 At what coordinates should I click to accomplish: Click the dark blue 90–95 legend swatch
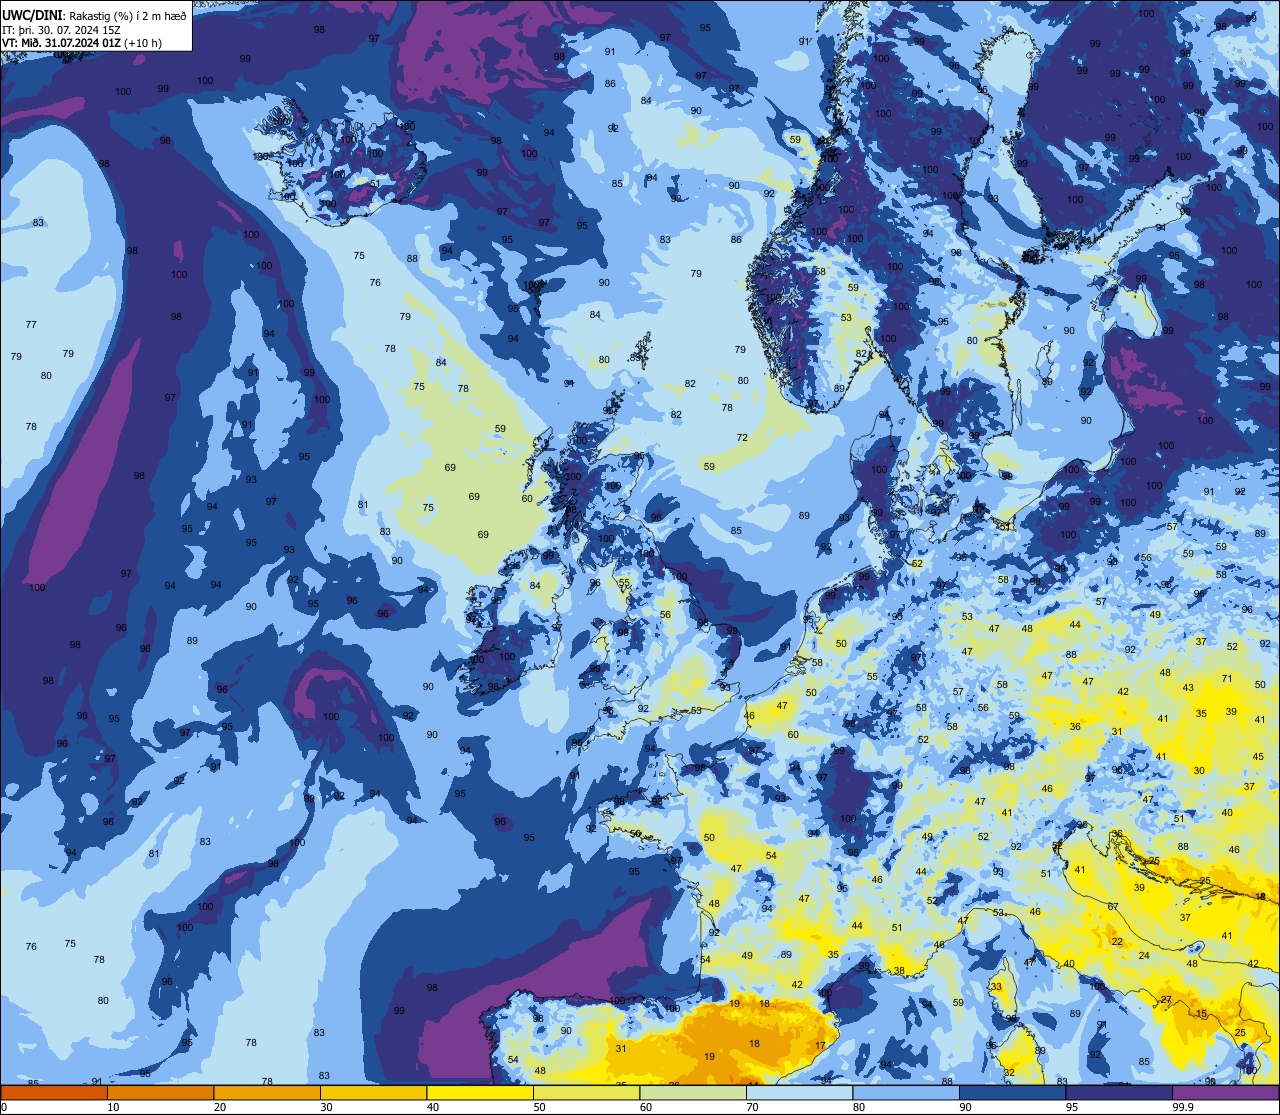tap(1012, 1093)
